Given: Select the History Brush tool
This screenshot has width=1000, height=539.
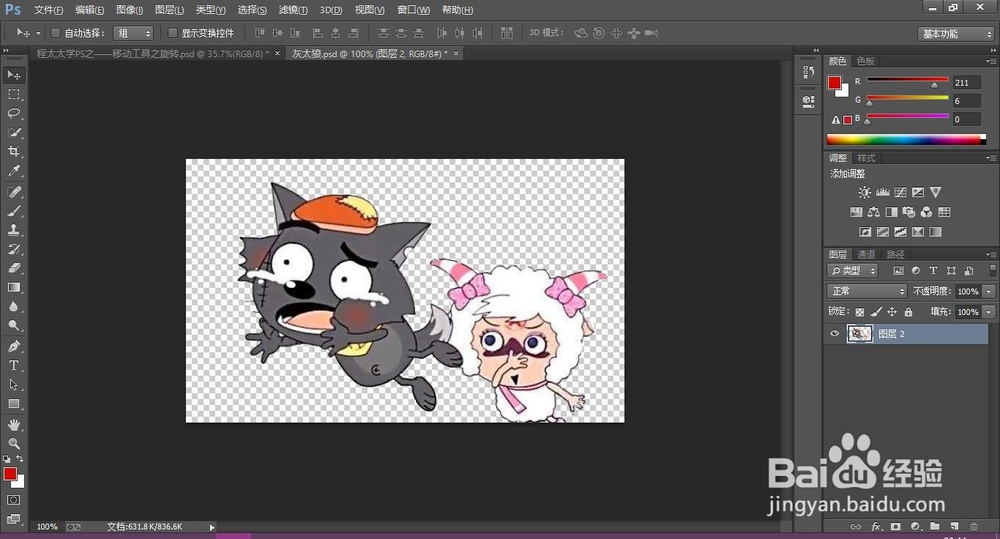Looking at the screenshot, I should [x=13, y=249].
